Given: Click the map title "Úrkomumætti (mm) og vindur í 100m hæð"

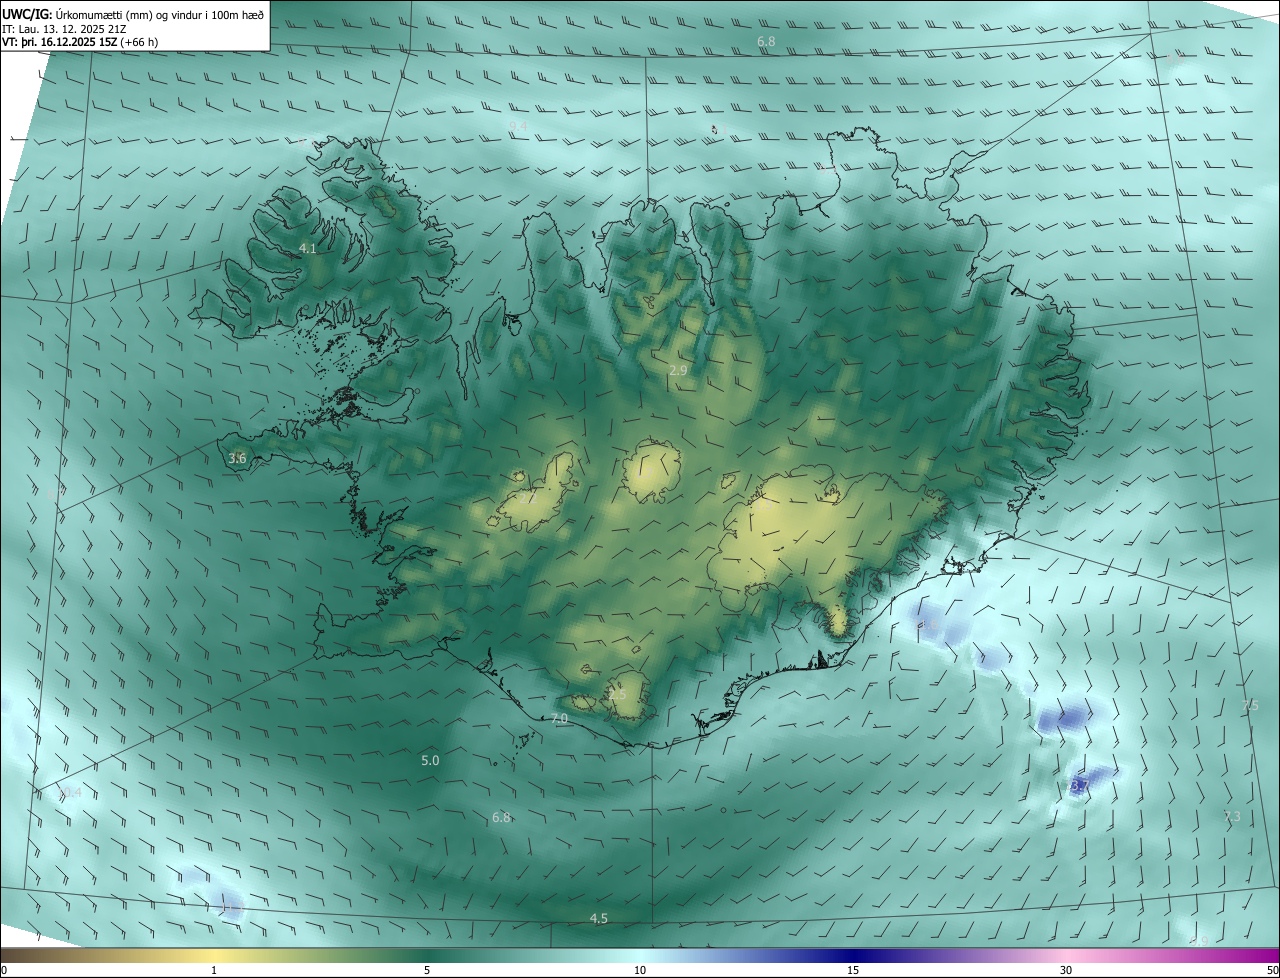Looking at the screenshot, I should point(159,15).
